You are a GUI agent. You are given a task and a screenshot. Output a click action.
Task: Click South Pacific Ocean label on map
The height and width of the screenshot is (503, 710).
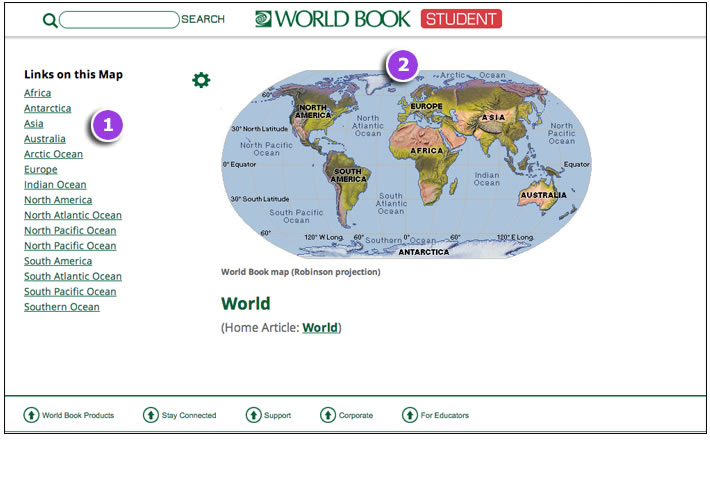[296, 216]
